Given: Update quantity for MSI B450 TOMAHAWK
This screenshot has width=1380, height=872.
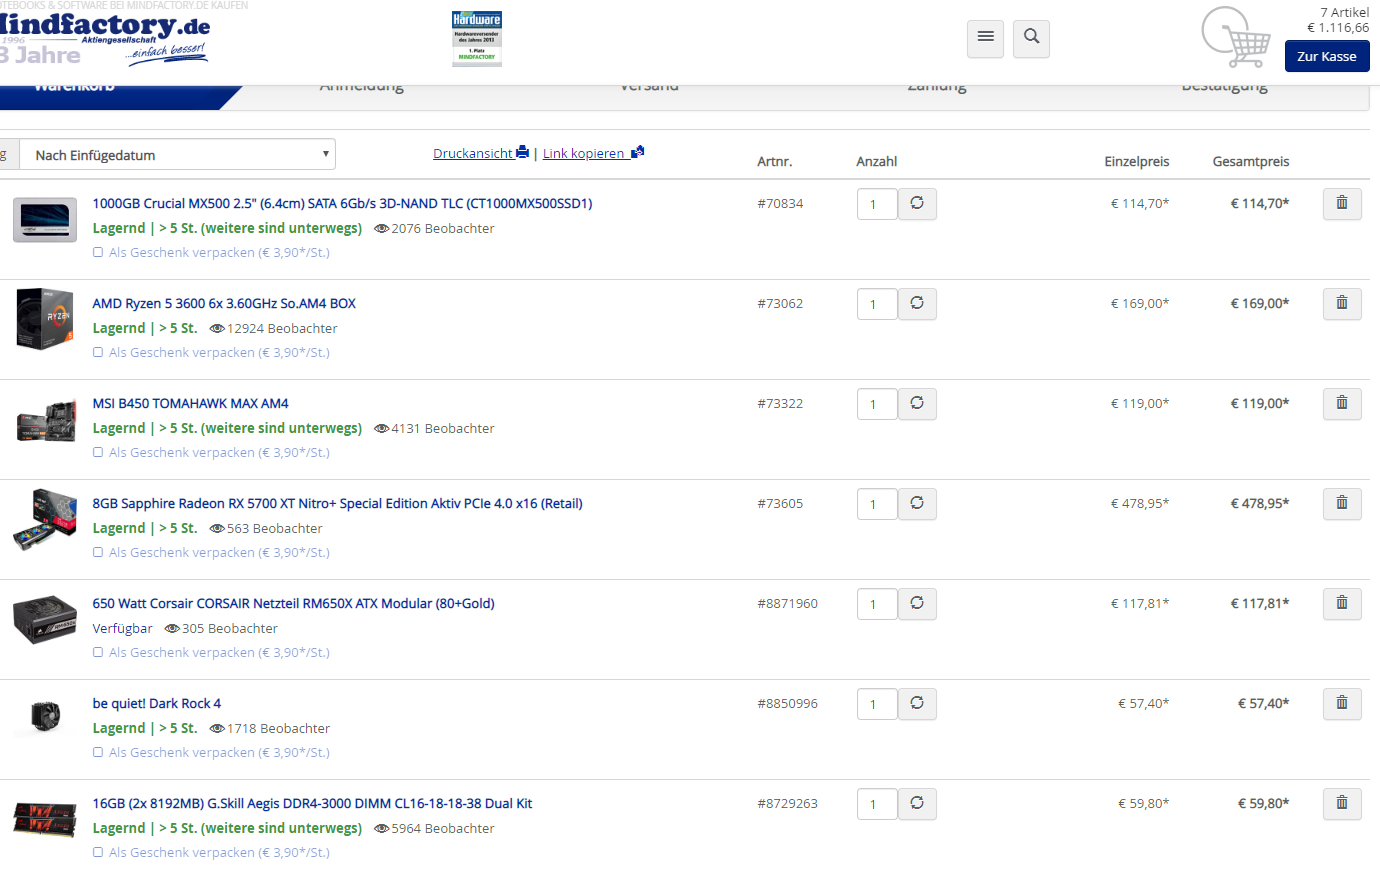Looking at the screenshot, I should pyautogui.click(x=917, y=403).
